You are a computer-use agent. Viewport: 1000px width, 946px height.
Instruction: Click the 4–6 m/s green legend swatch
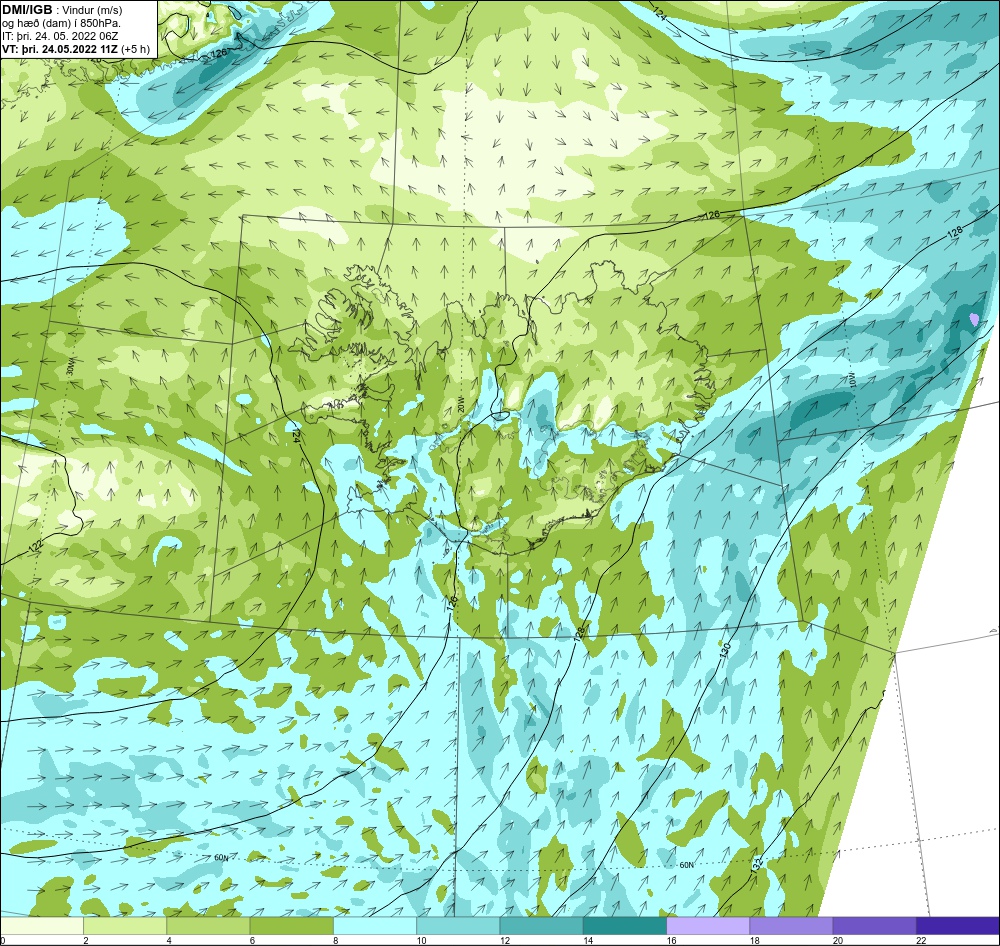click(208, 925)
